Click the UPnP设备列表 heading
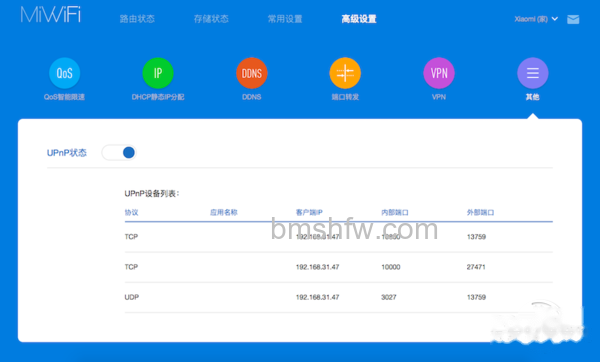 tap(152, 194)
